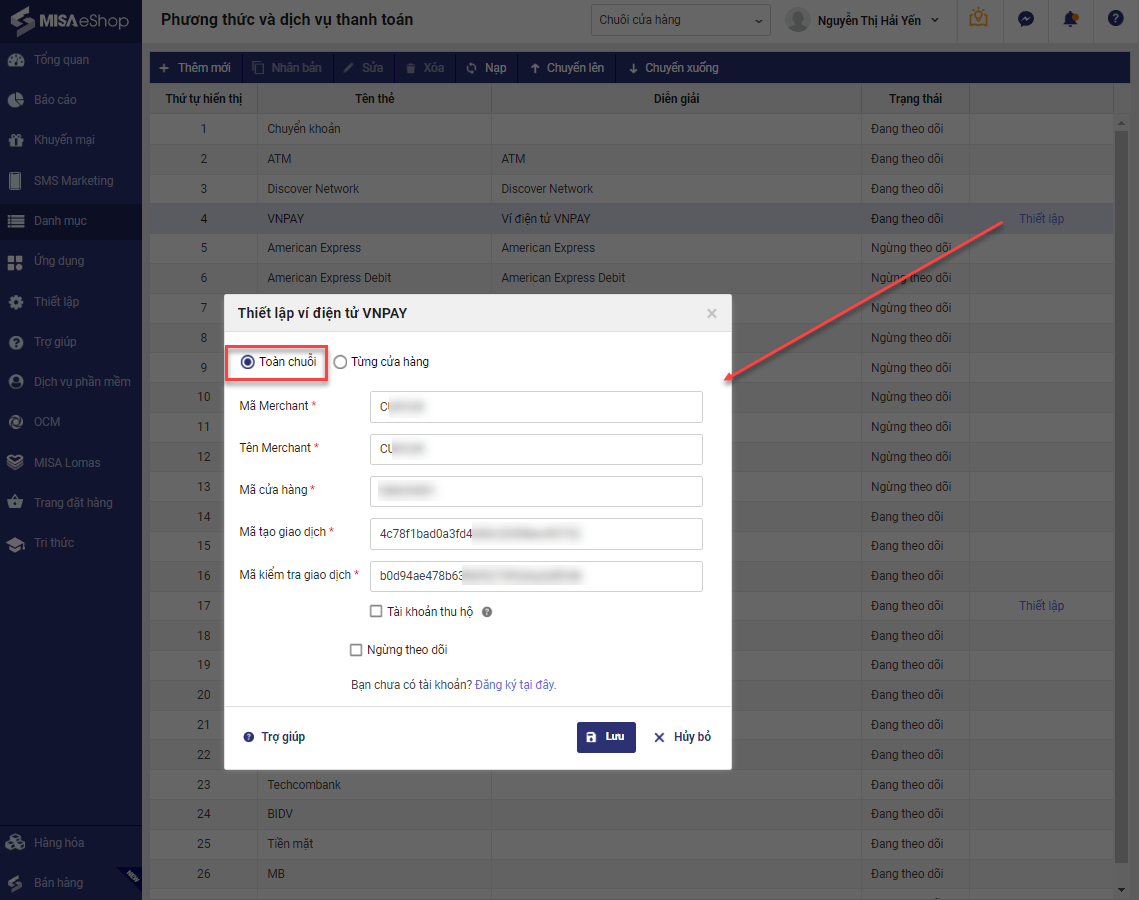
Task: Focus the Mã cửa hàng input field
Action: (x=536, y=491)
